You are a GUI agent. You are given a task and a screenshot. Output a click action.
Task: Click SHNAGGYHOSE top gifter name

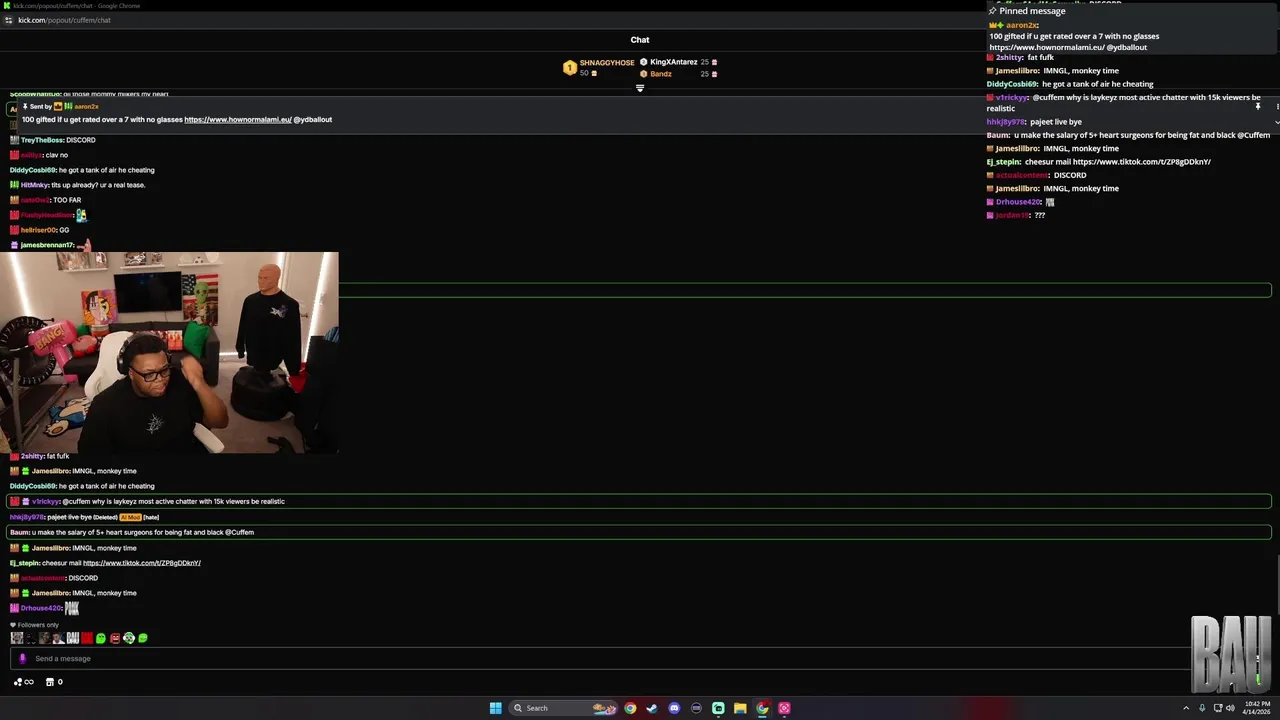(607, 62)
